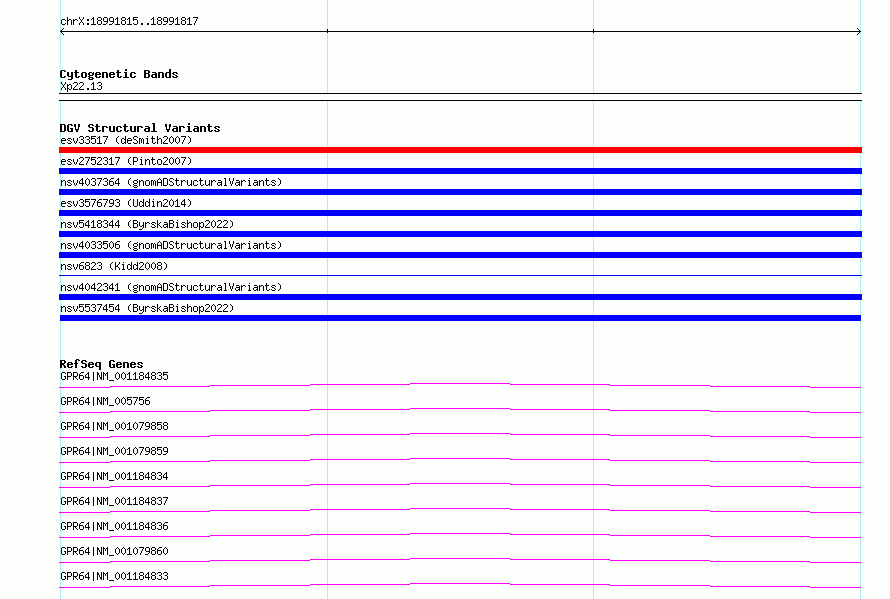Click the magenta line under GPR64|NM_001184835
This screenshot has width=890, height=599.
[x=460, y=386]
